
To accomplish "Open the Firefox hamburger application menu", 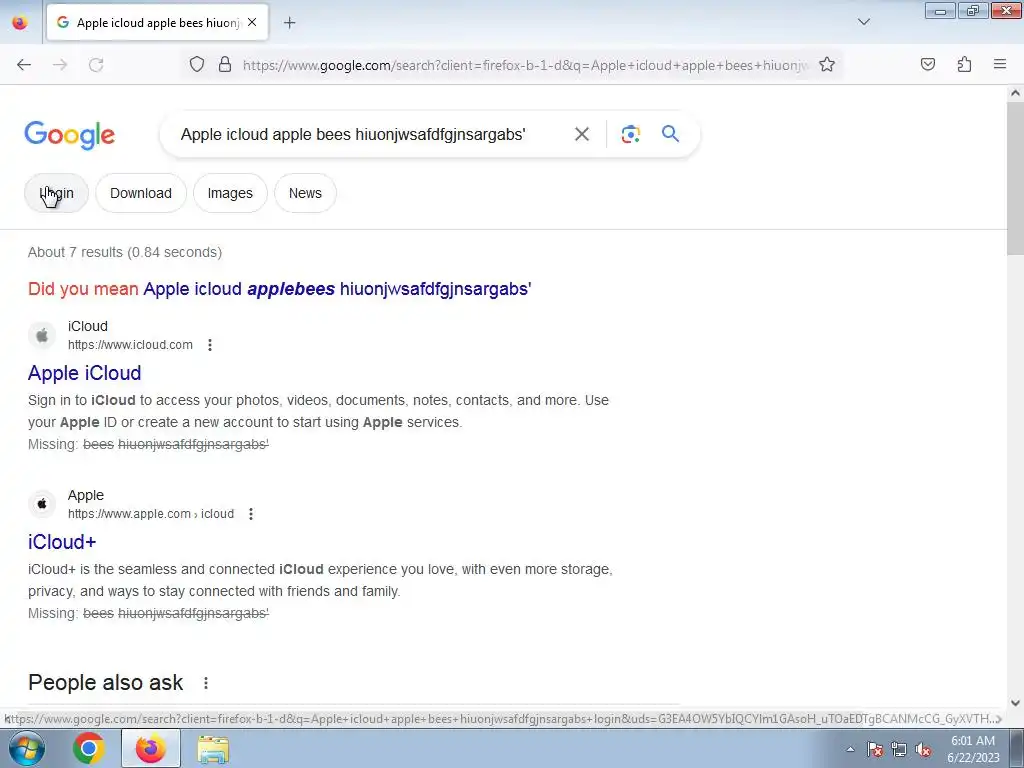I will (1000, 64).
